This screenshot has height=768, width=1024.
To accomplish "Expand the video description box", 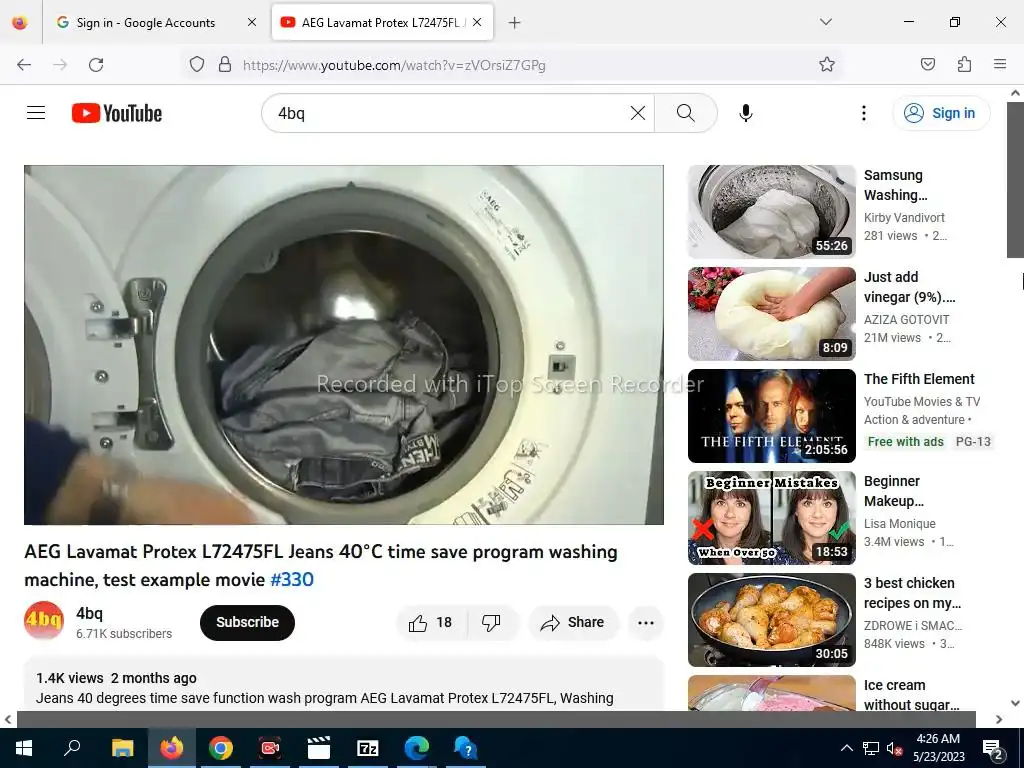I will pyautogui.click(x=344, y=686).
